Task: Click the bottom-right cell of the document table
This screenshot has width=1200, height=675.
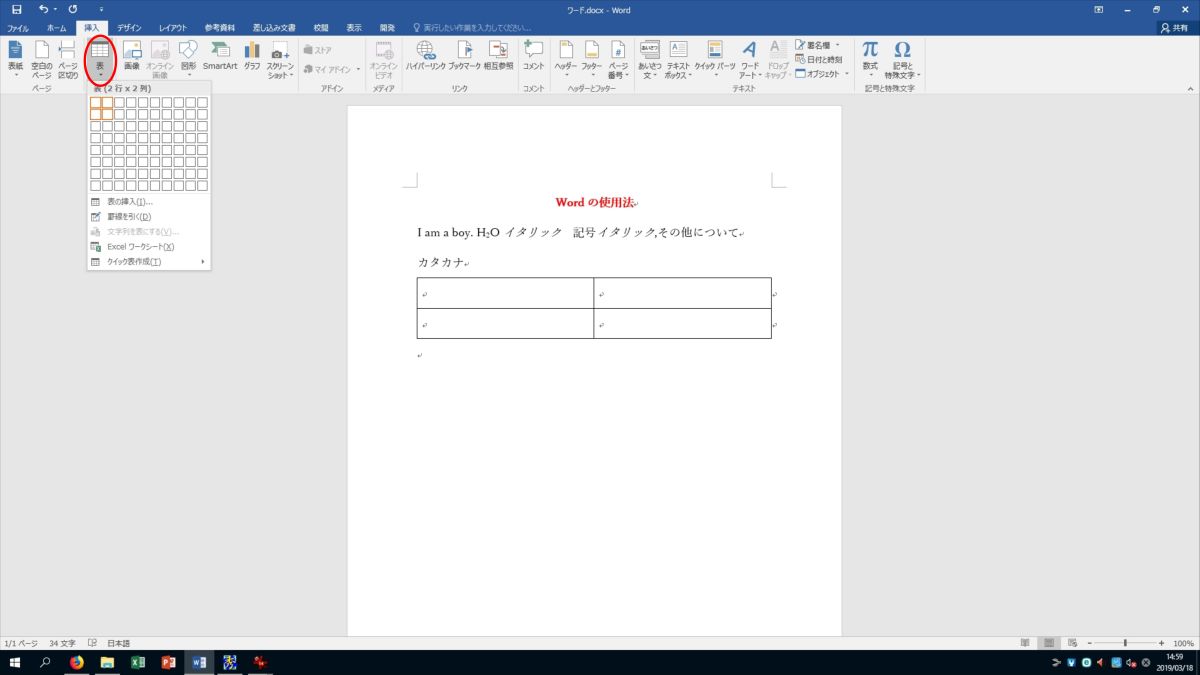Action: tap(682, 324)
